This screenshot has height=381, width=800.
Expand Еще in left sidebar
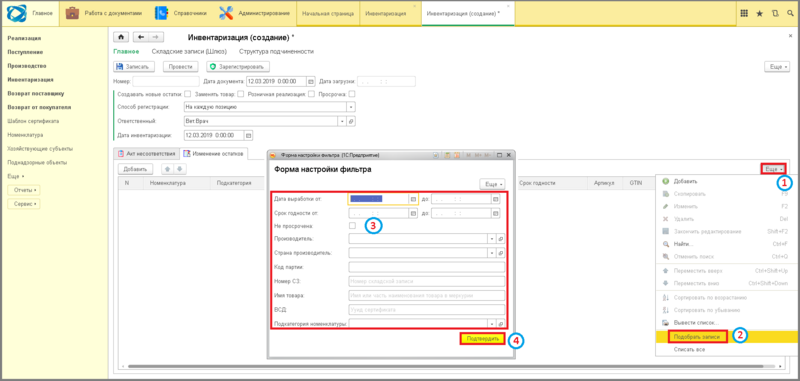(16, 176)
